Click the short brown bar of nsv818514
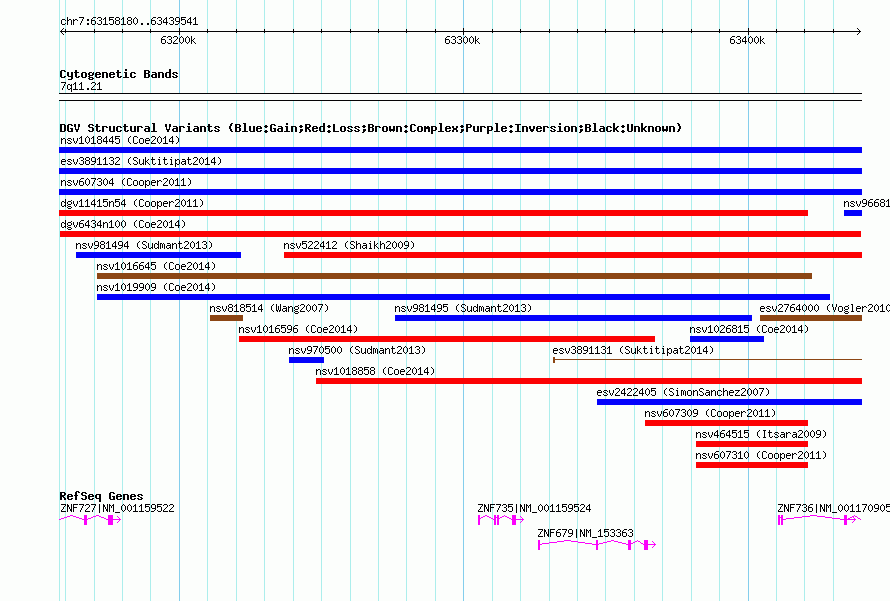The height and width of the screenshot is (601, 890). pyautogui.click(x=226, y=318)
